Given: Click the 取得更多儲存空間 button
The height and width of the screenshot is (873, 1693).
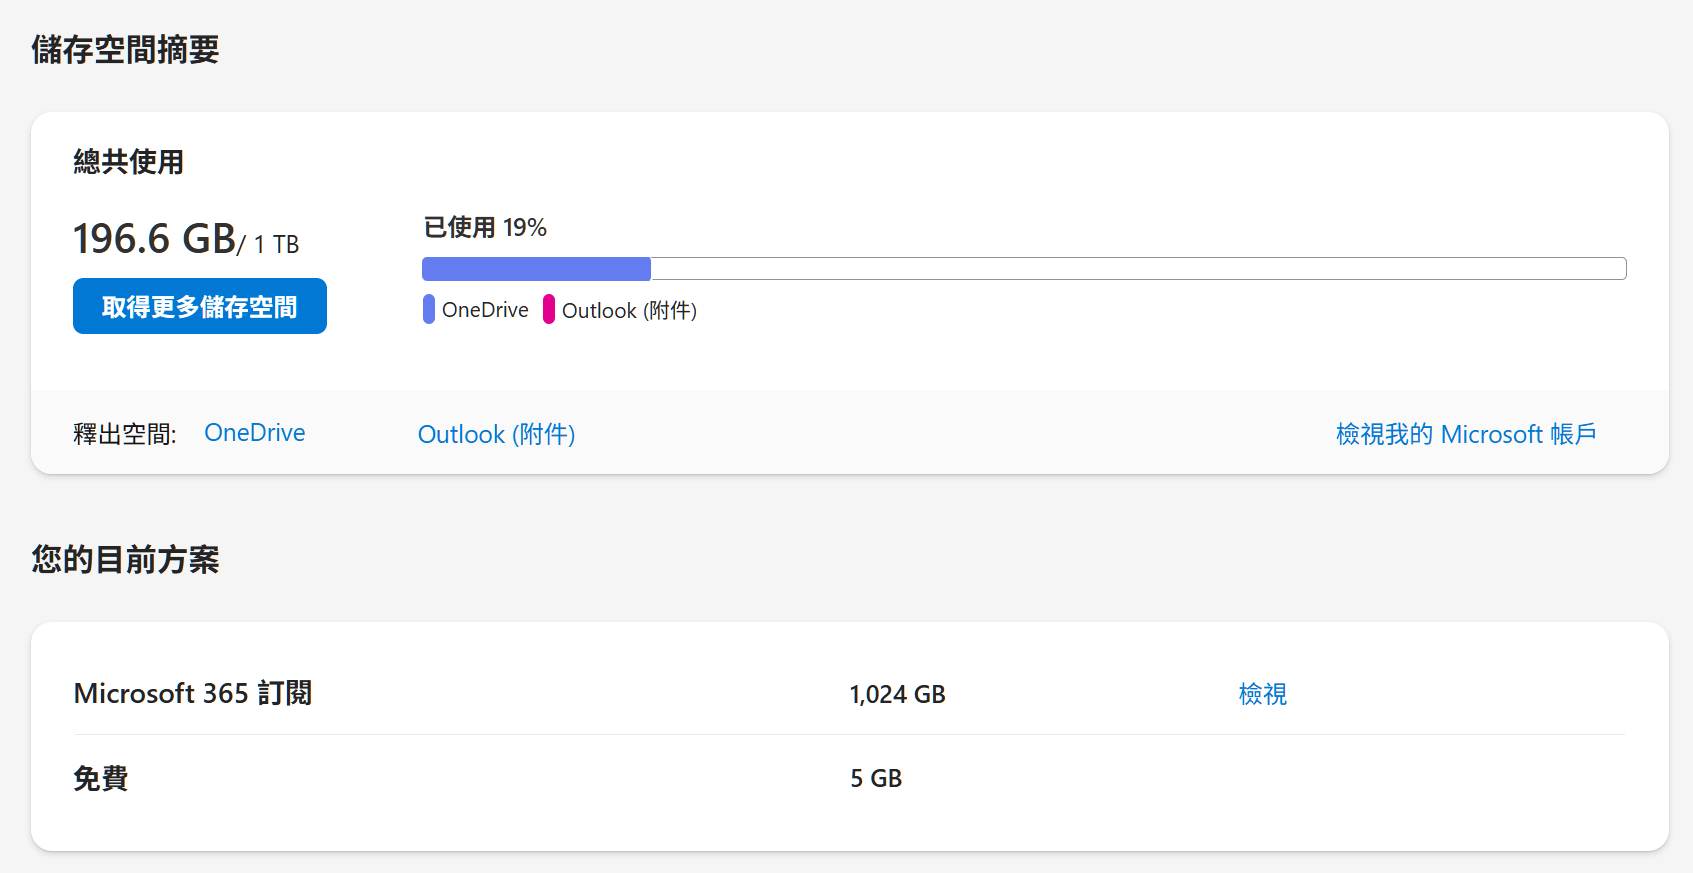Looking at the screenshot, I should point(200,306).
